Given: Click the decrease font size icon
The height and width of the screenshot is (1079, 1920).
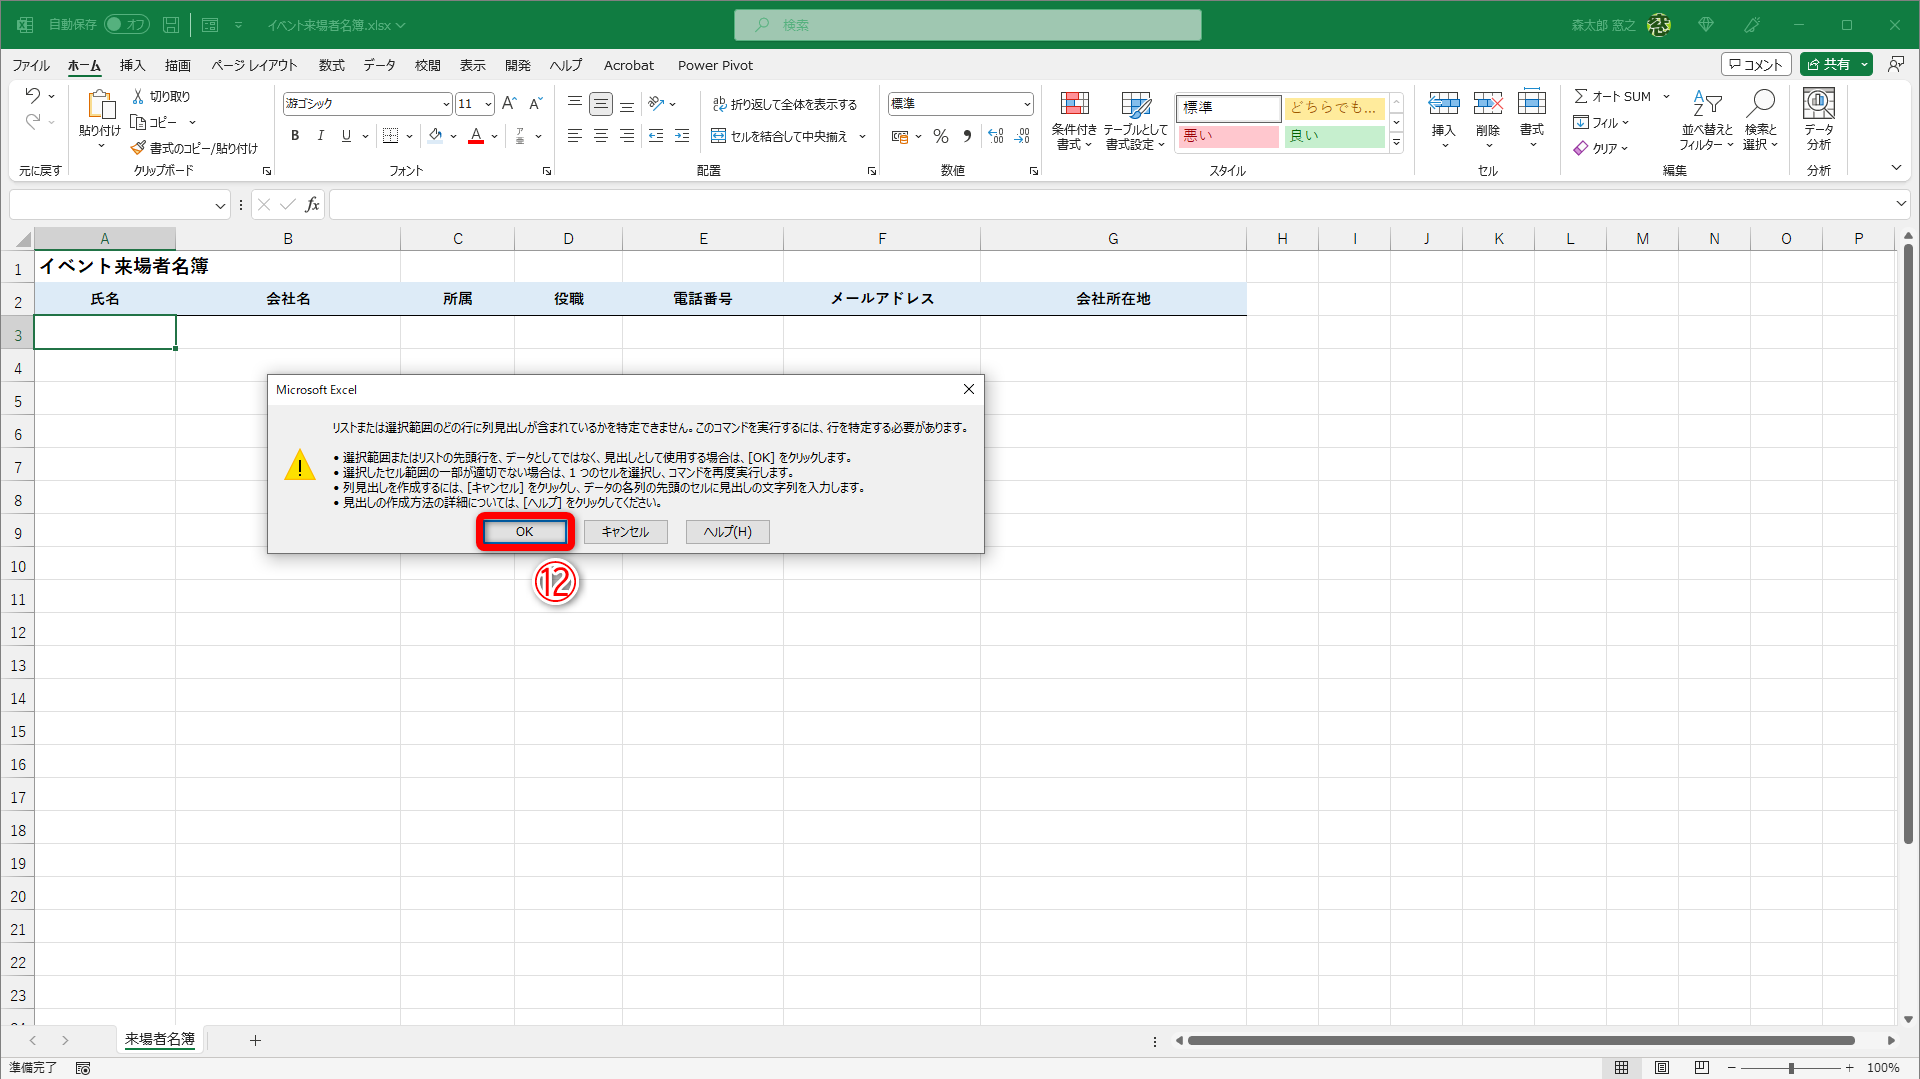Looking at the screenshot, I should (x=535, y=103).
